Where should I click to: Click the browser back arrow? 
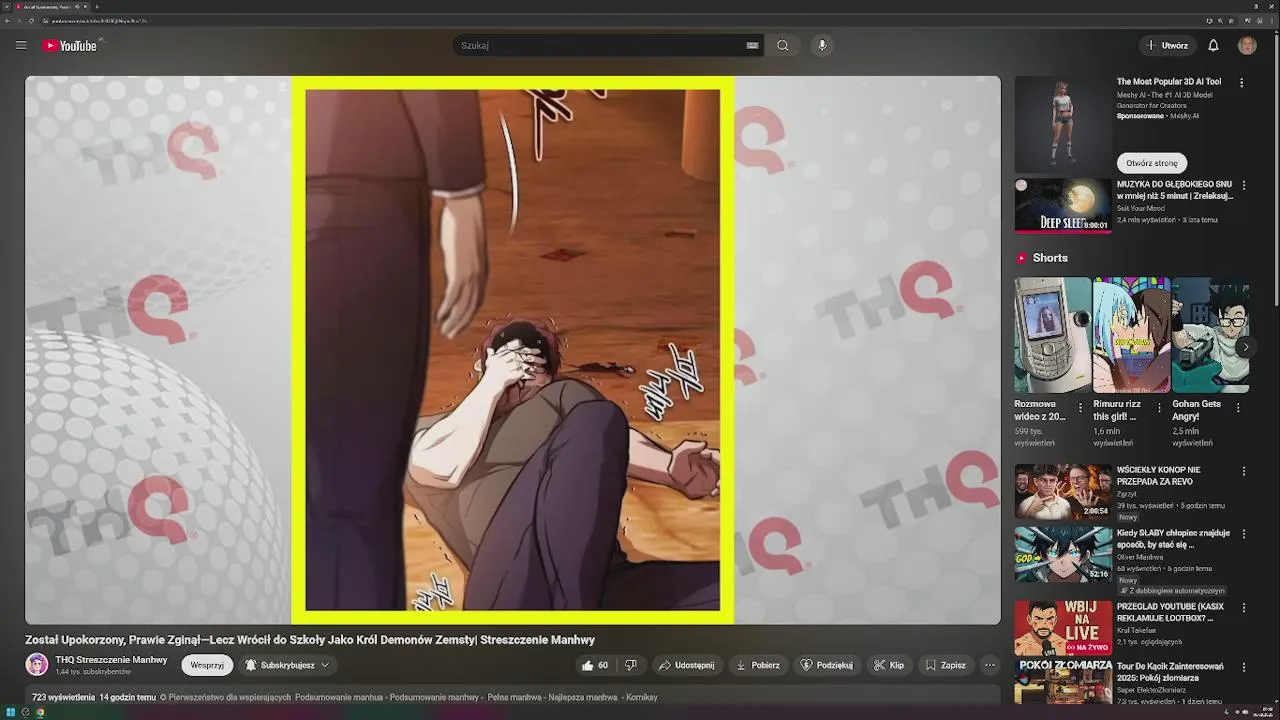(x=7, y=20)
